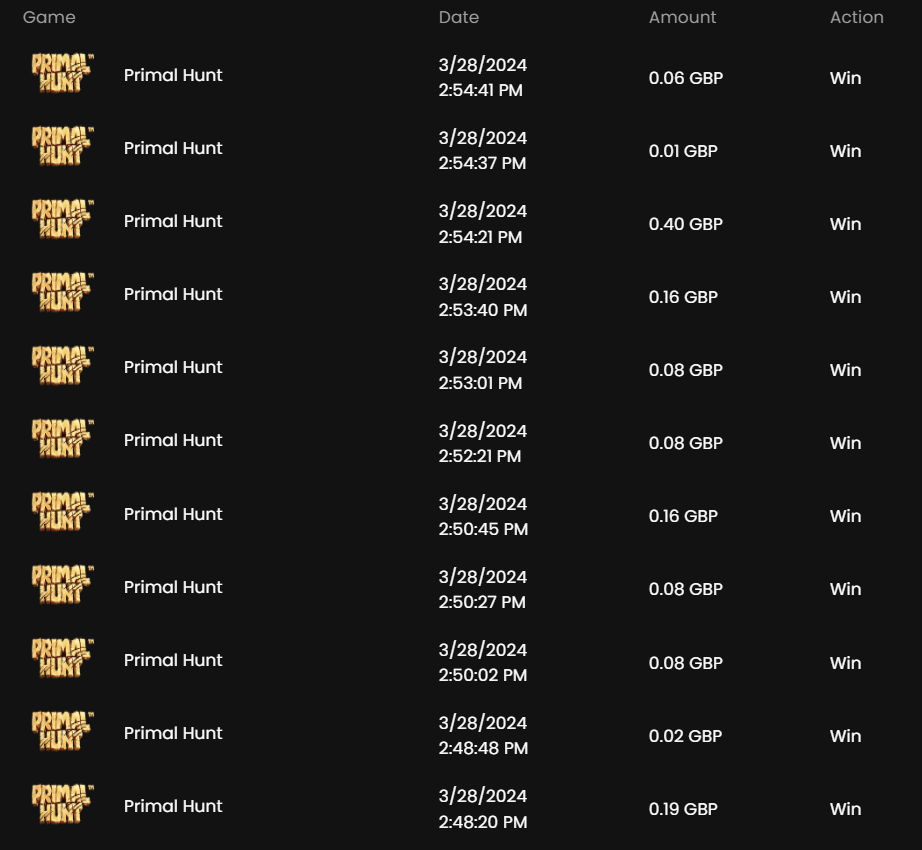Click the Date column header
Image resolution: width=922 pixels, height=850 pixels.
(459, 17)
